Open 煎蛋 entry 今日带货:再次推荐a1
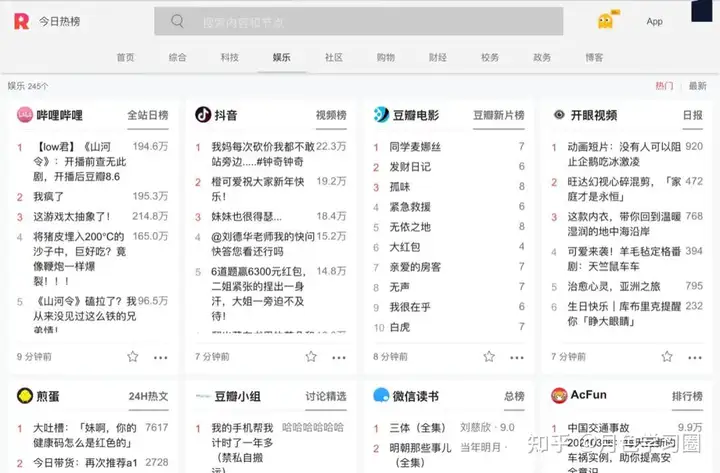This screenshot has width=720, height=473. click(85, 463)
